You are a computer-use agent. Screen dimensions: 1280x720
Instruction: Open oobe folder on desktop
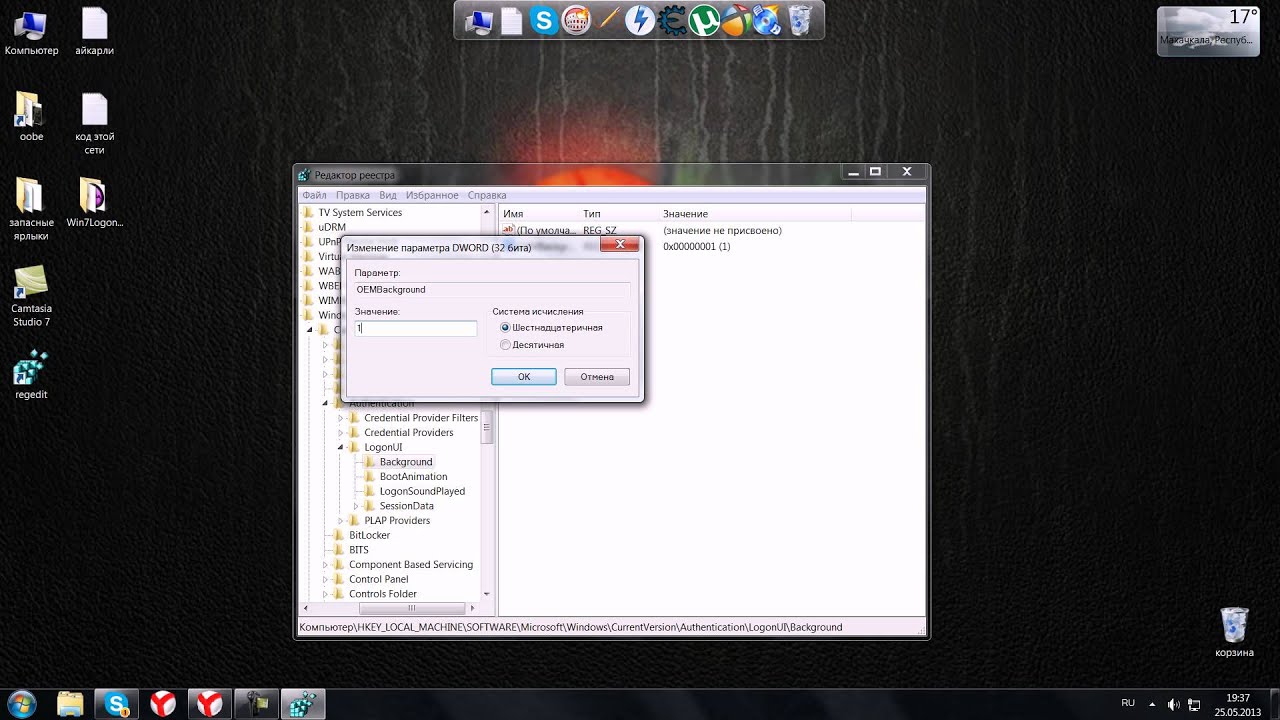tap(31, 118)
